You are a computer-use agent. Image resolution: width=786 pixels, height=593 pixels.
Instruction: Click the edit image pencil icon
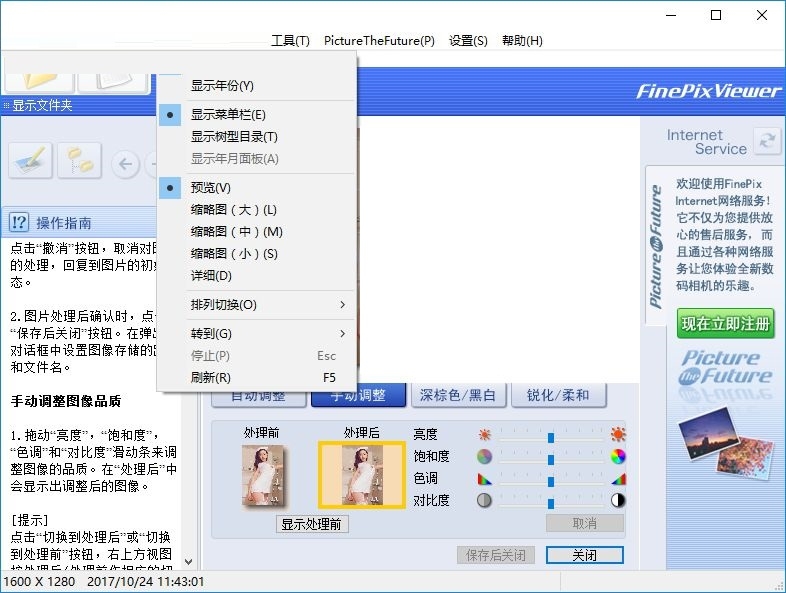pyautogui.click(x=31, y=160)
